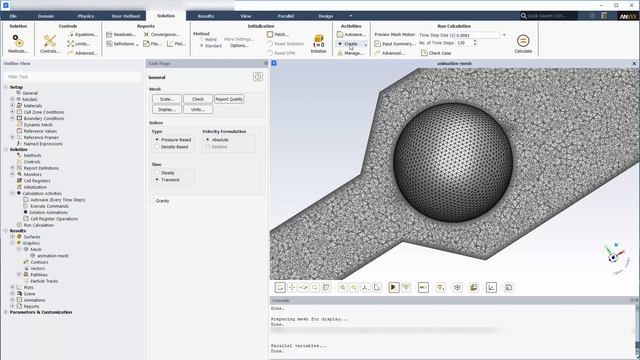Click the Time Step Size input field
The image size is (640, 360).
pyautogui.click(x=477, y=35)
